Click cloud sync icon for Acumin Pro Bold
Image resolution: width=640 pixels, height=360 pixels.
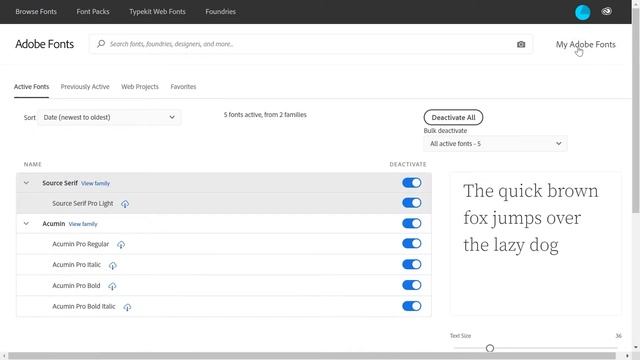112,286
